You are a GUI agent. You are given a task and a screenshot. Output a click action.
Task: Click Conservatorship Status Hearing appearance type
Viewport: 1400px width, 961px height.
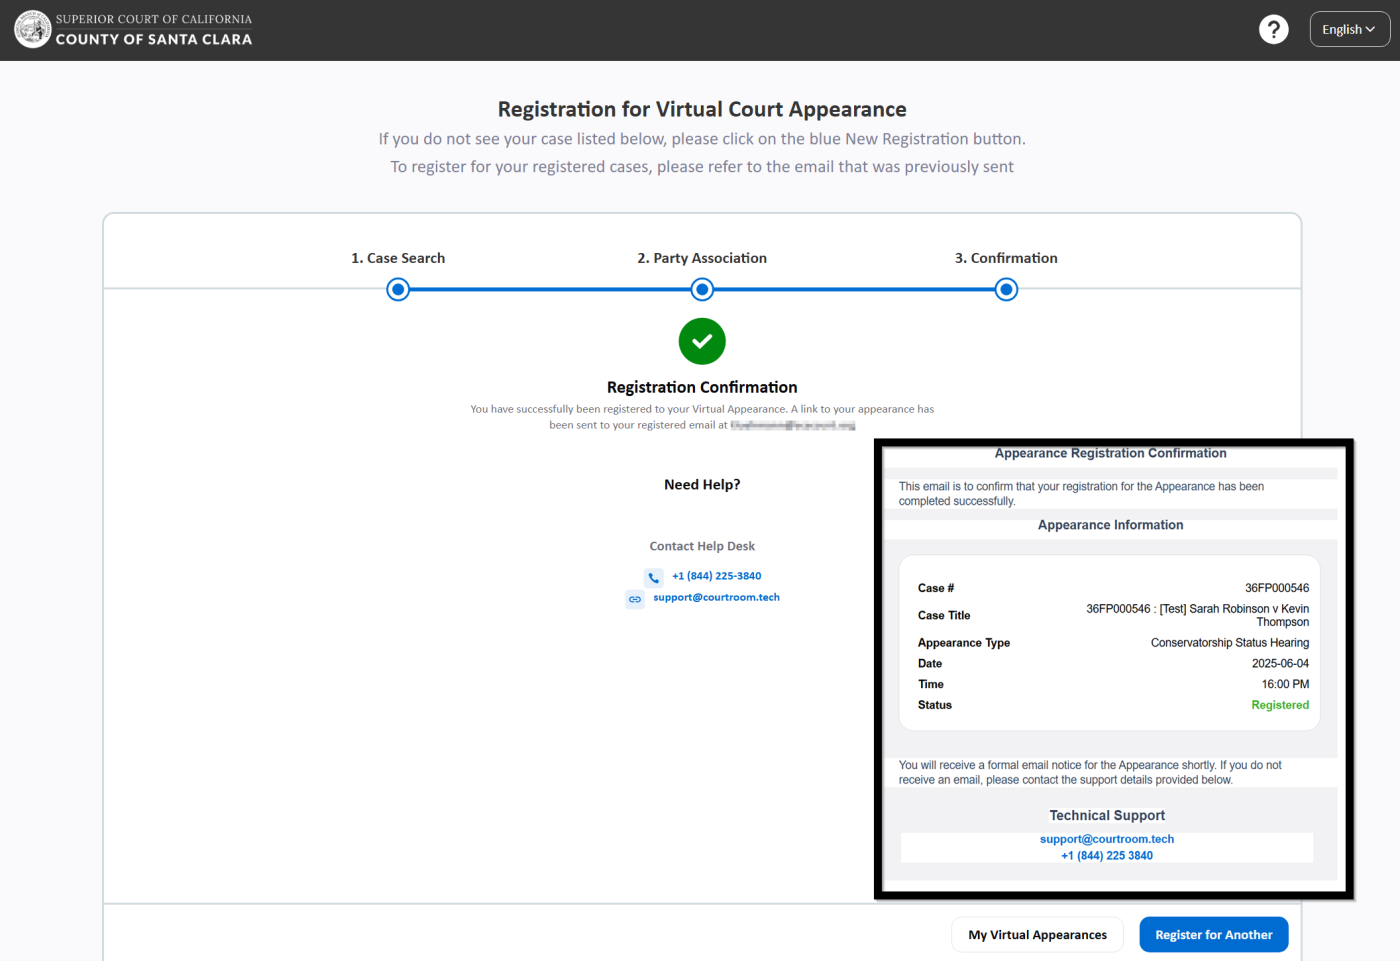pos(1230,643)
